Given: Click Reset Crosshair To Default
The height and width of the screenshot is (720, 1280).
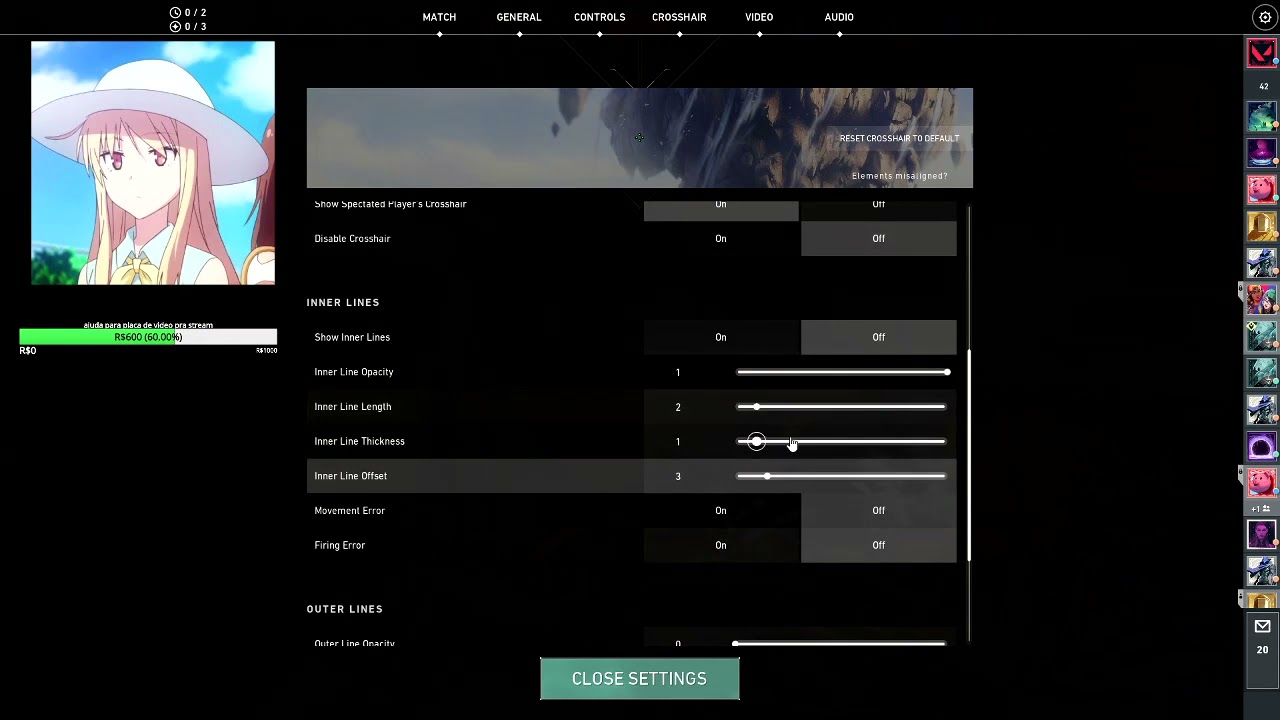Looking at the screenshot, I should point(899,139).
